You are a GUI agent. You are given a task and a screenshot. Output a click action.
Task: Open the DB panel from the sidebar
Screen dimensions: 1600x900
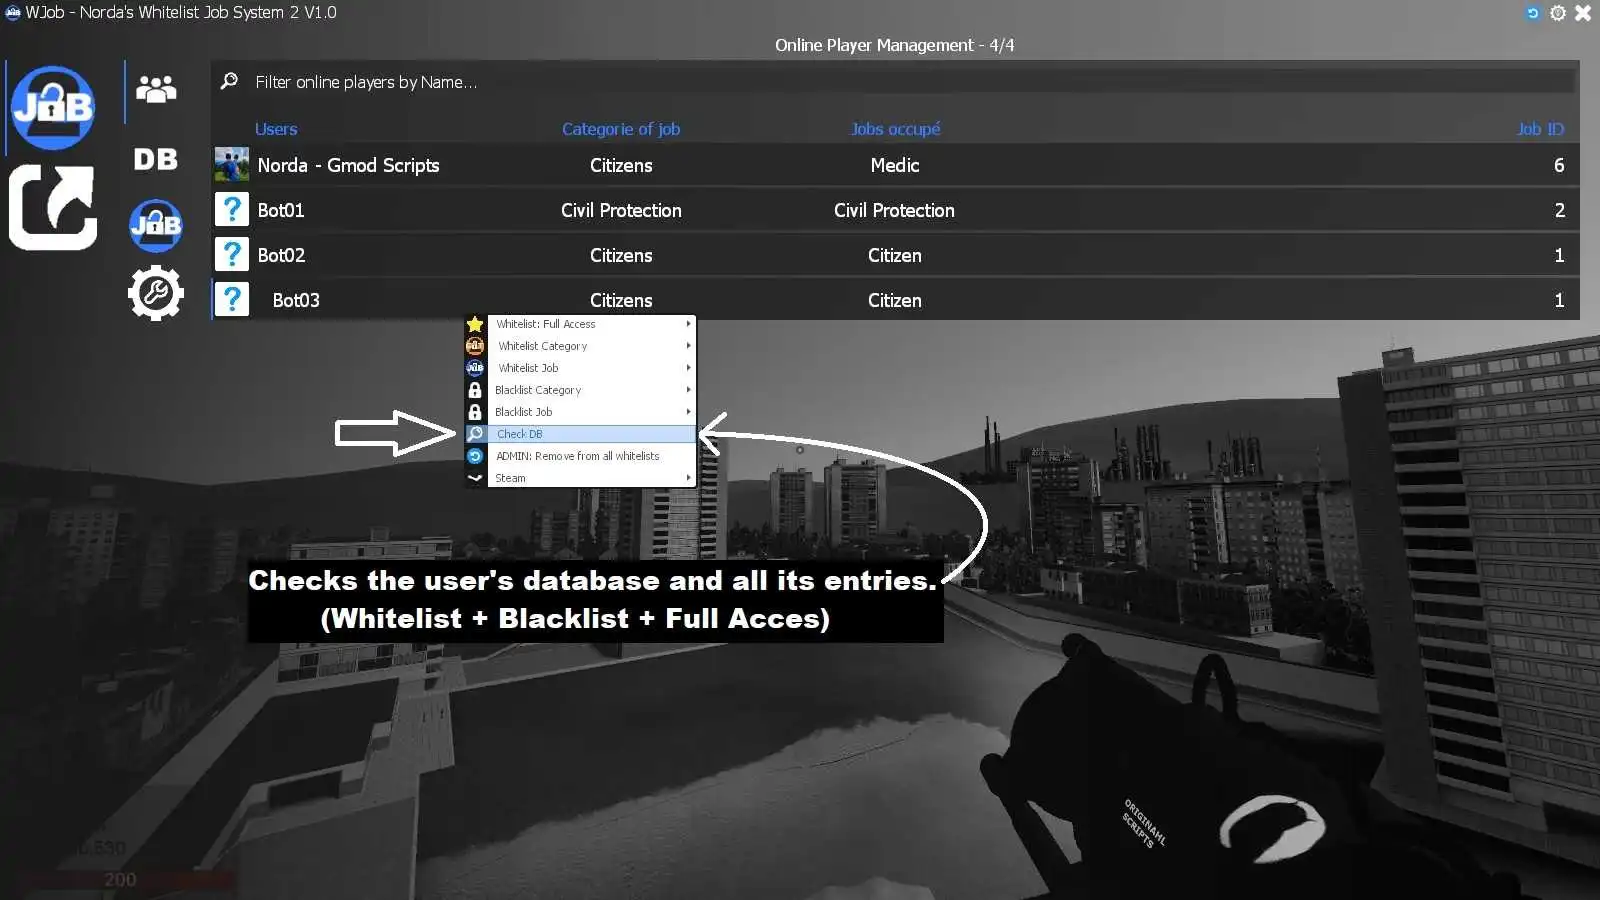(155, 159)
